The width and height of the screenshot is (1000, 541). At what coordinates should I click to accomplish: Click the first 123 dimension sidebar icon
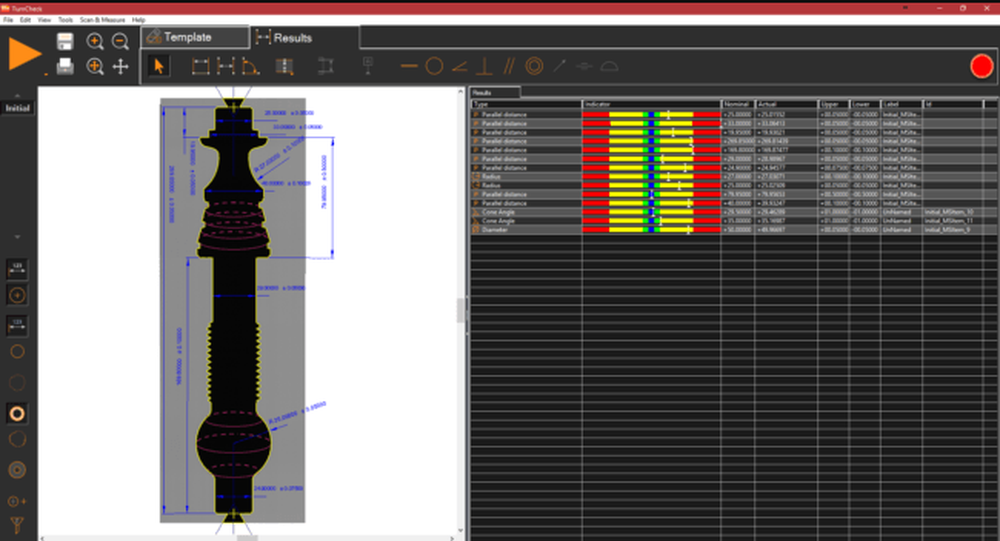(17, 269)
